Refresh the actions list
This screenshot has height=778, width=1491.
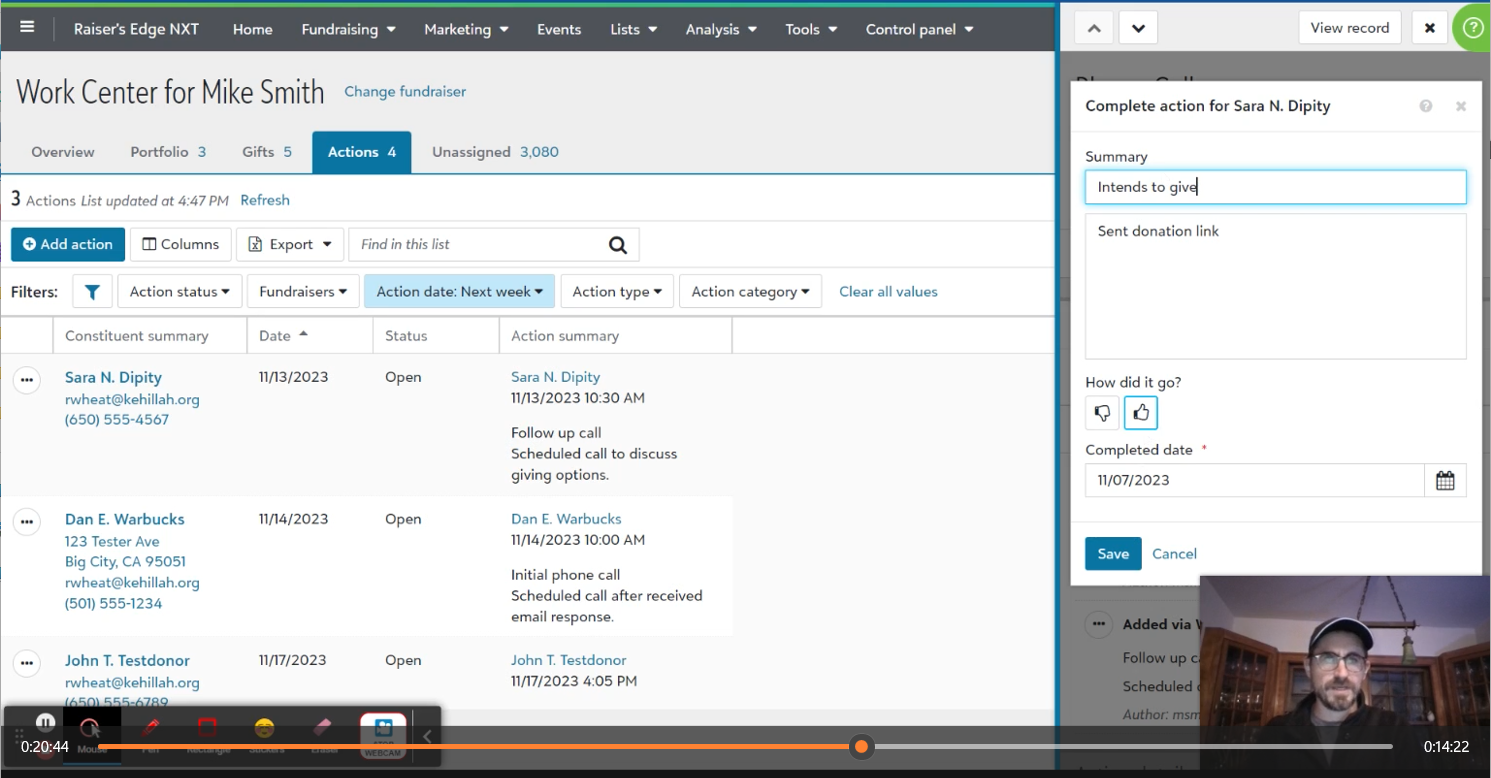(x=265, y=200)
